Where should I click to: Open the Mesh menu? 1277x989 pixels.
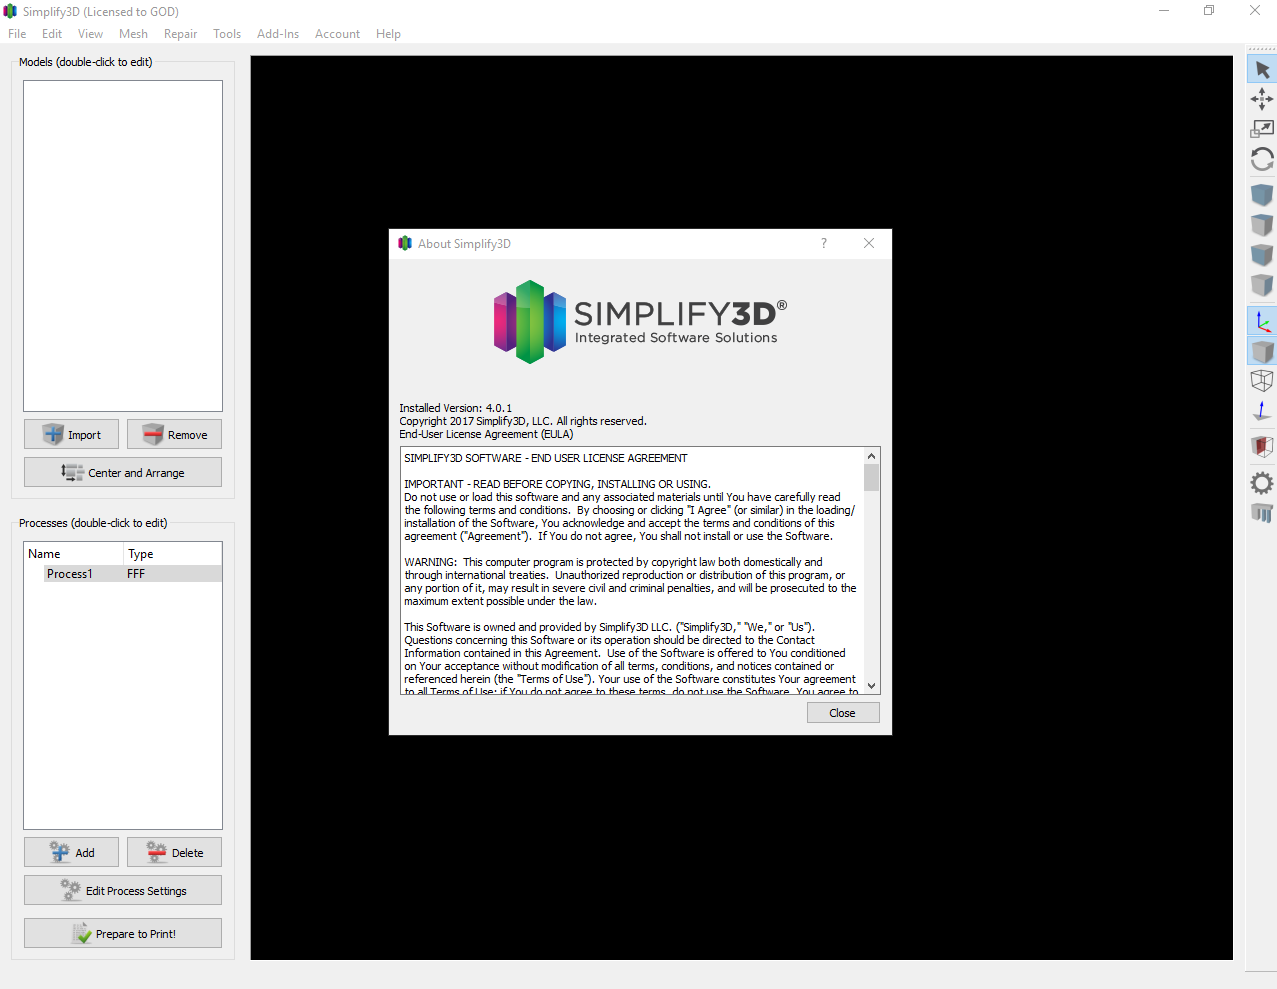pos(133,34)
